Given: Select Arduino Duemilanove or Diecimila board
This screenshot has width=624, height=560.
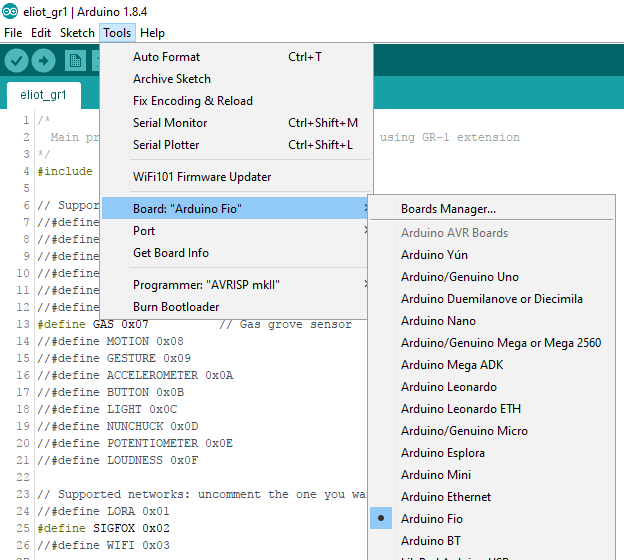Looking at the screenshot, I should 491,299.
